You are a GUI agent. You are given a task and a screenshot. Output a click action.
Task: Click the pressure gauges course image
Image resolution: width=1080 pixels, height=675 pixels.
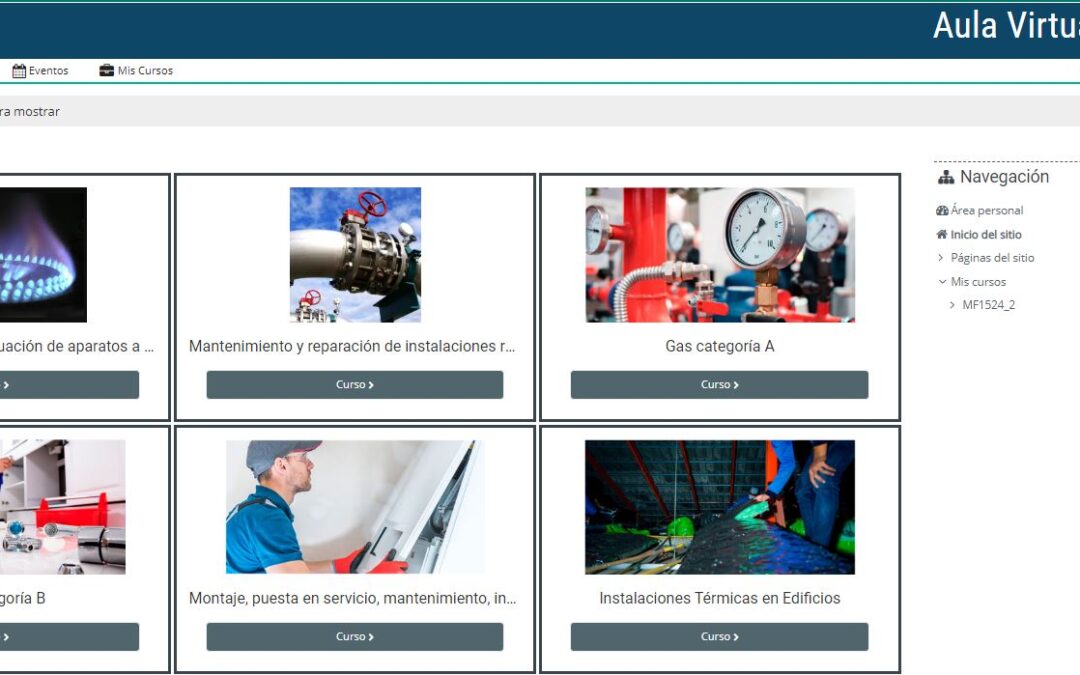pyautogui.click(x=720, y=255)
